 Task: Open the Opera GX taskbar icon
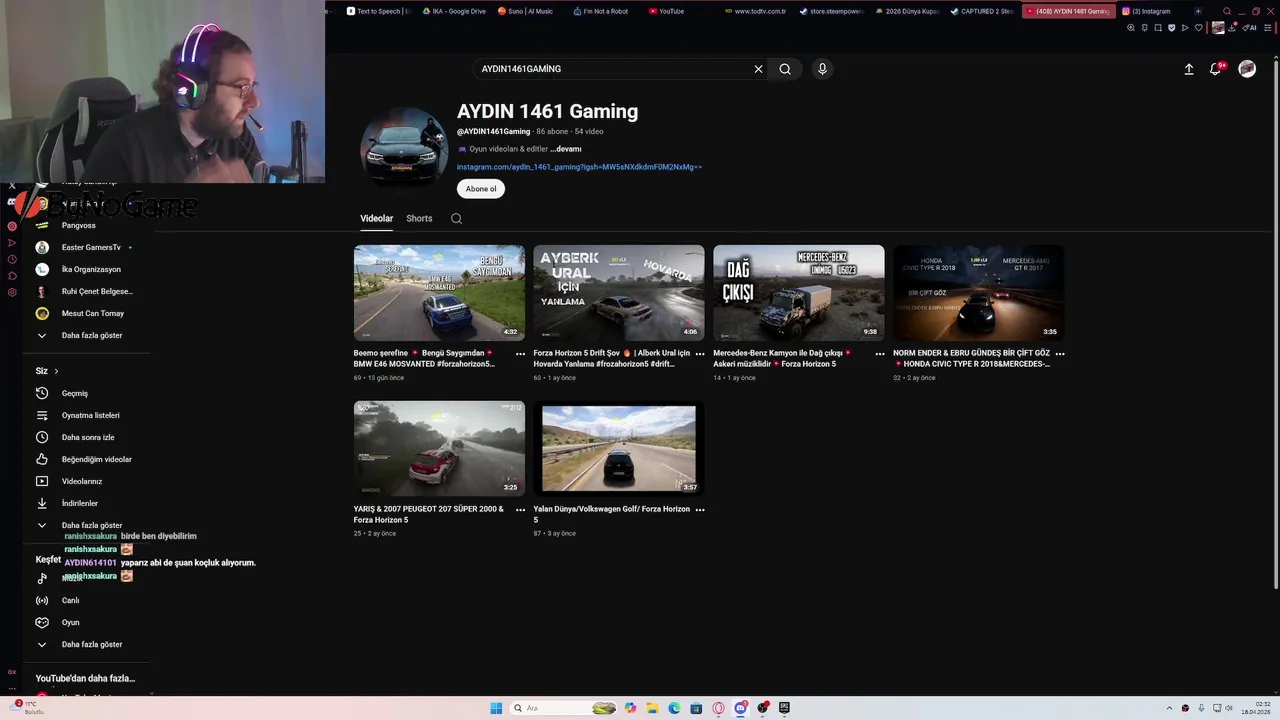pos(718,708)
